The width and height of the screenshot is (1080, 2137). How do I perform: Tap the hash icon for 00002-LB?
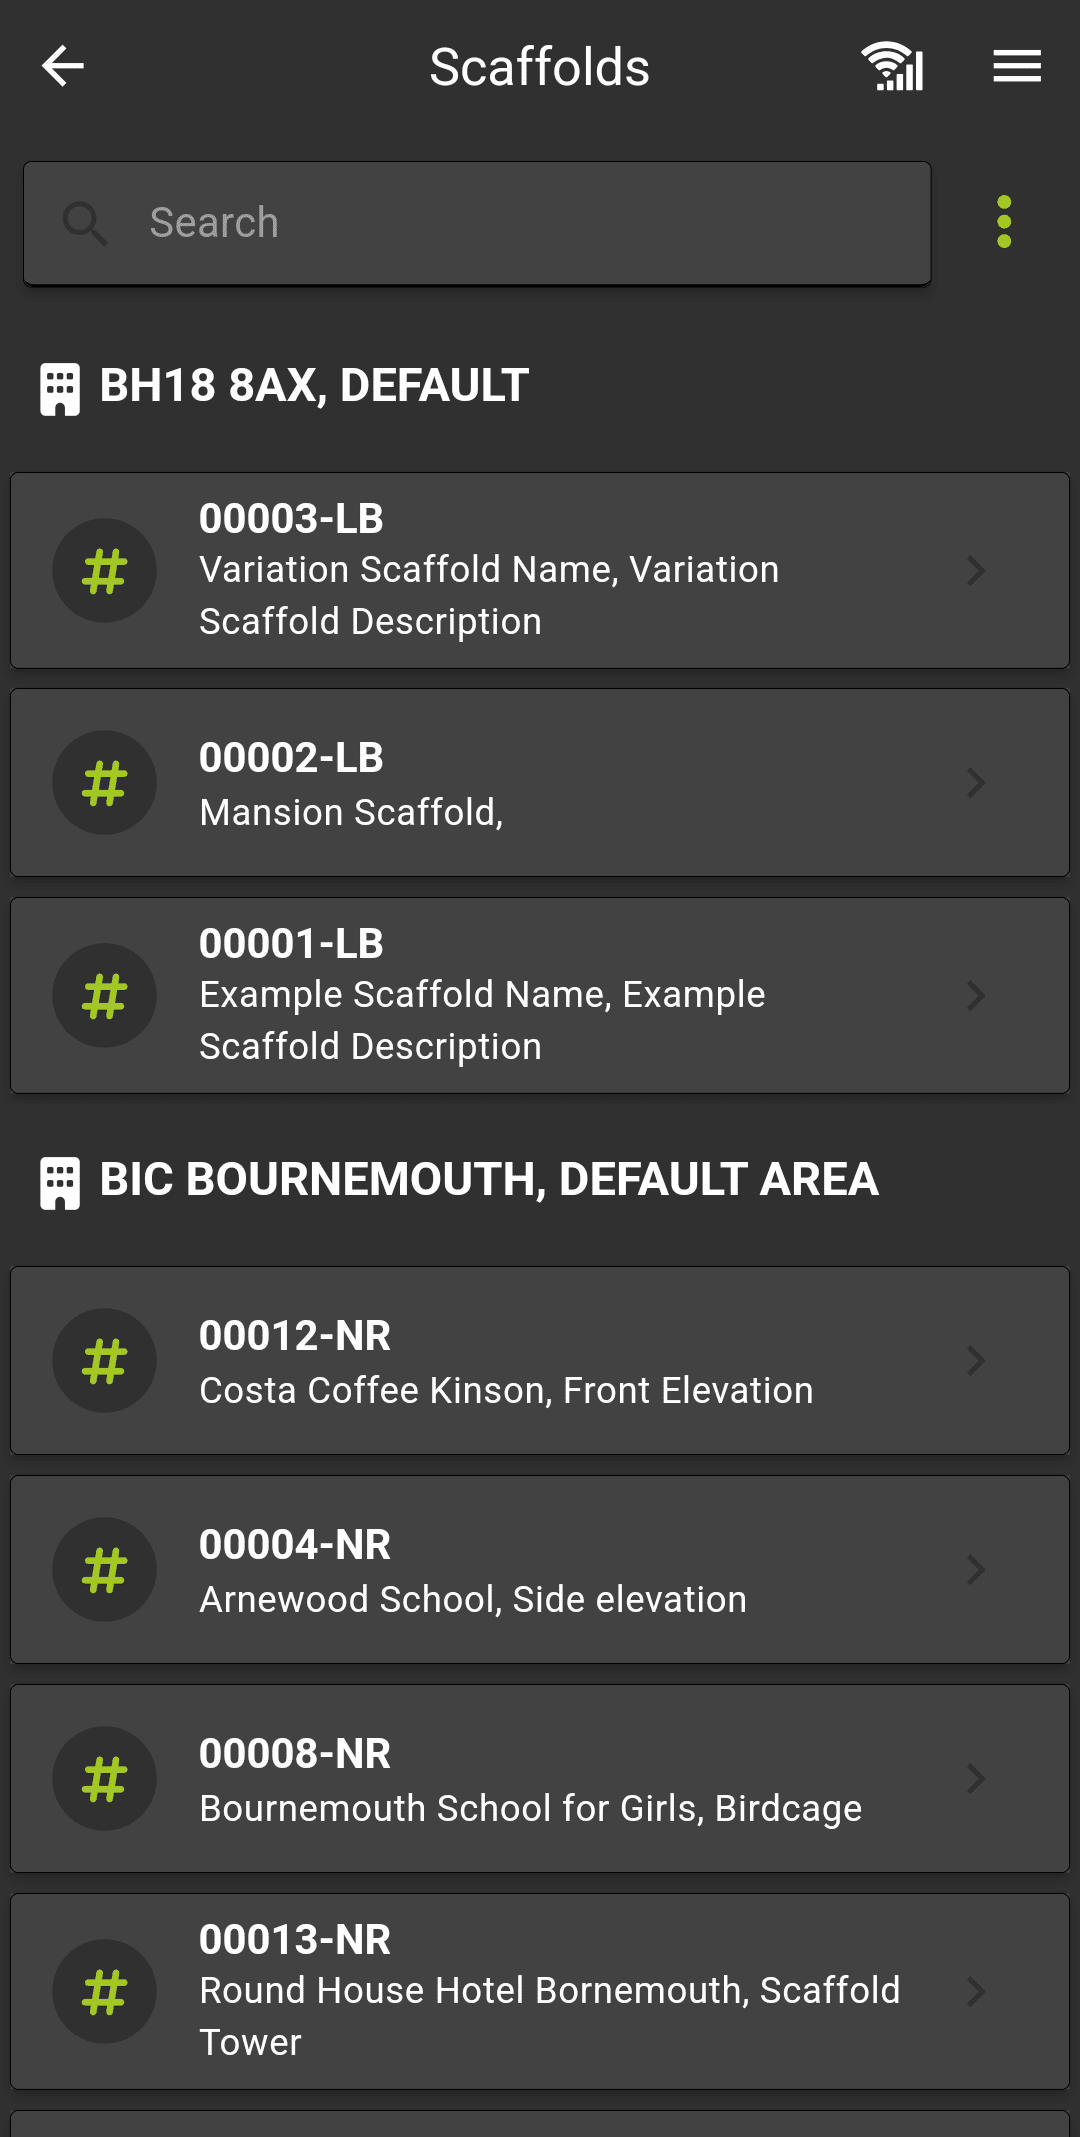tap(104, 783)
